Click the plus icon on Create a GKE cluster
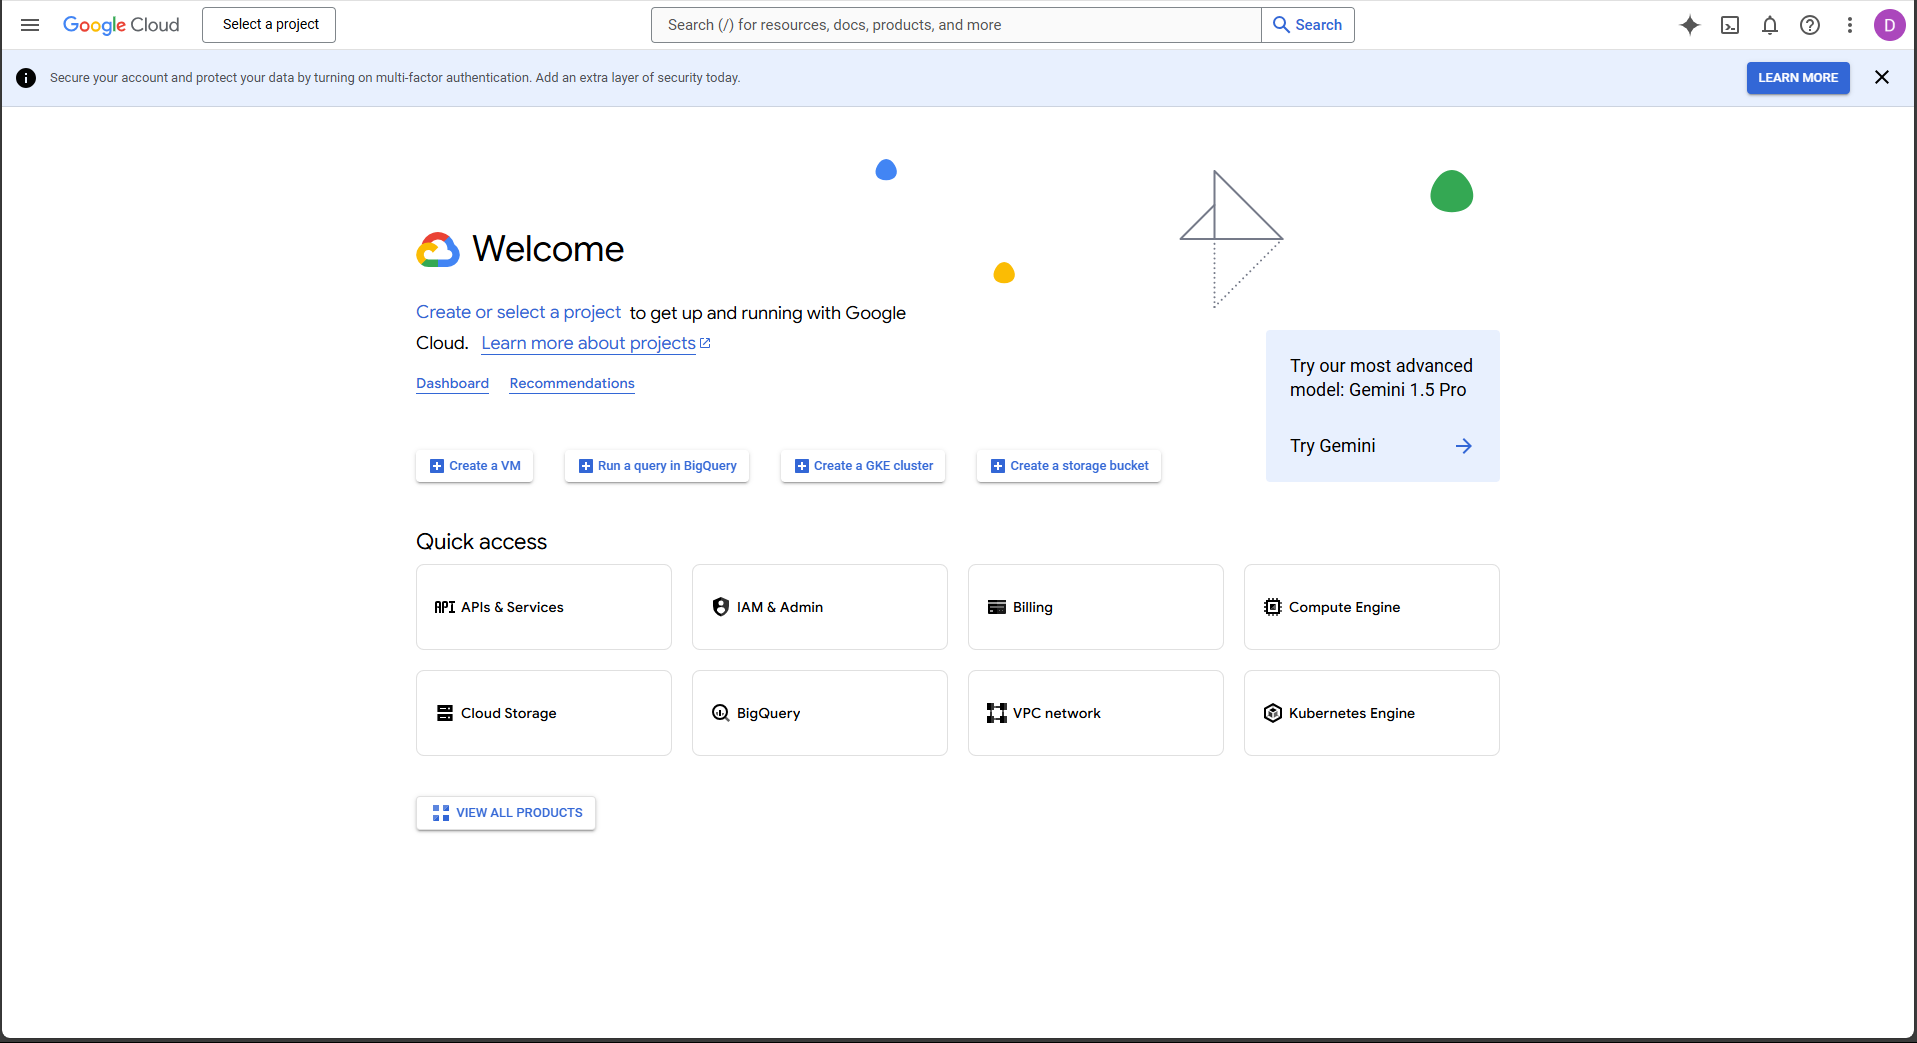The image size is (1917, 1043). tap(802, 466)
